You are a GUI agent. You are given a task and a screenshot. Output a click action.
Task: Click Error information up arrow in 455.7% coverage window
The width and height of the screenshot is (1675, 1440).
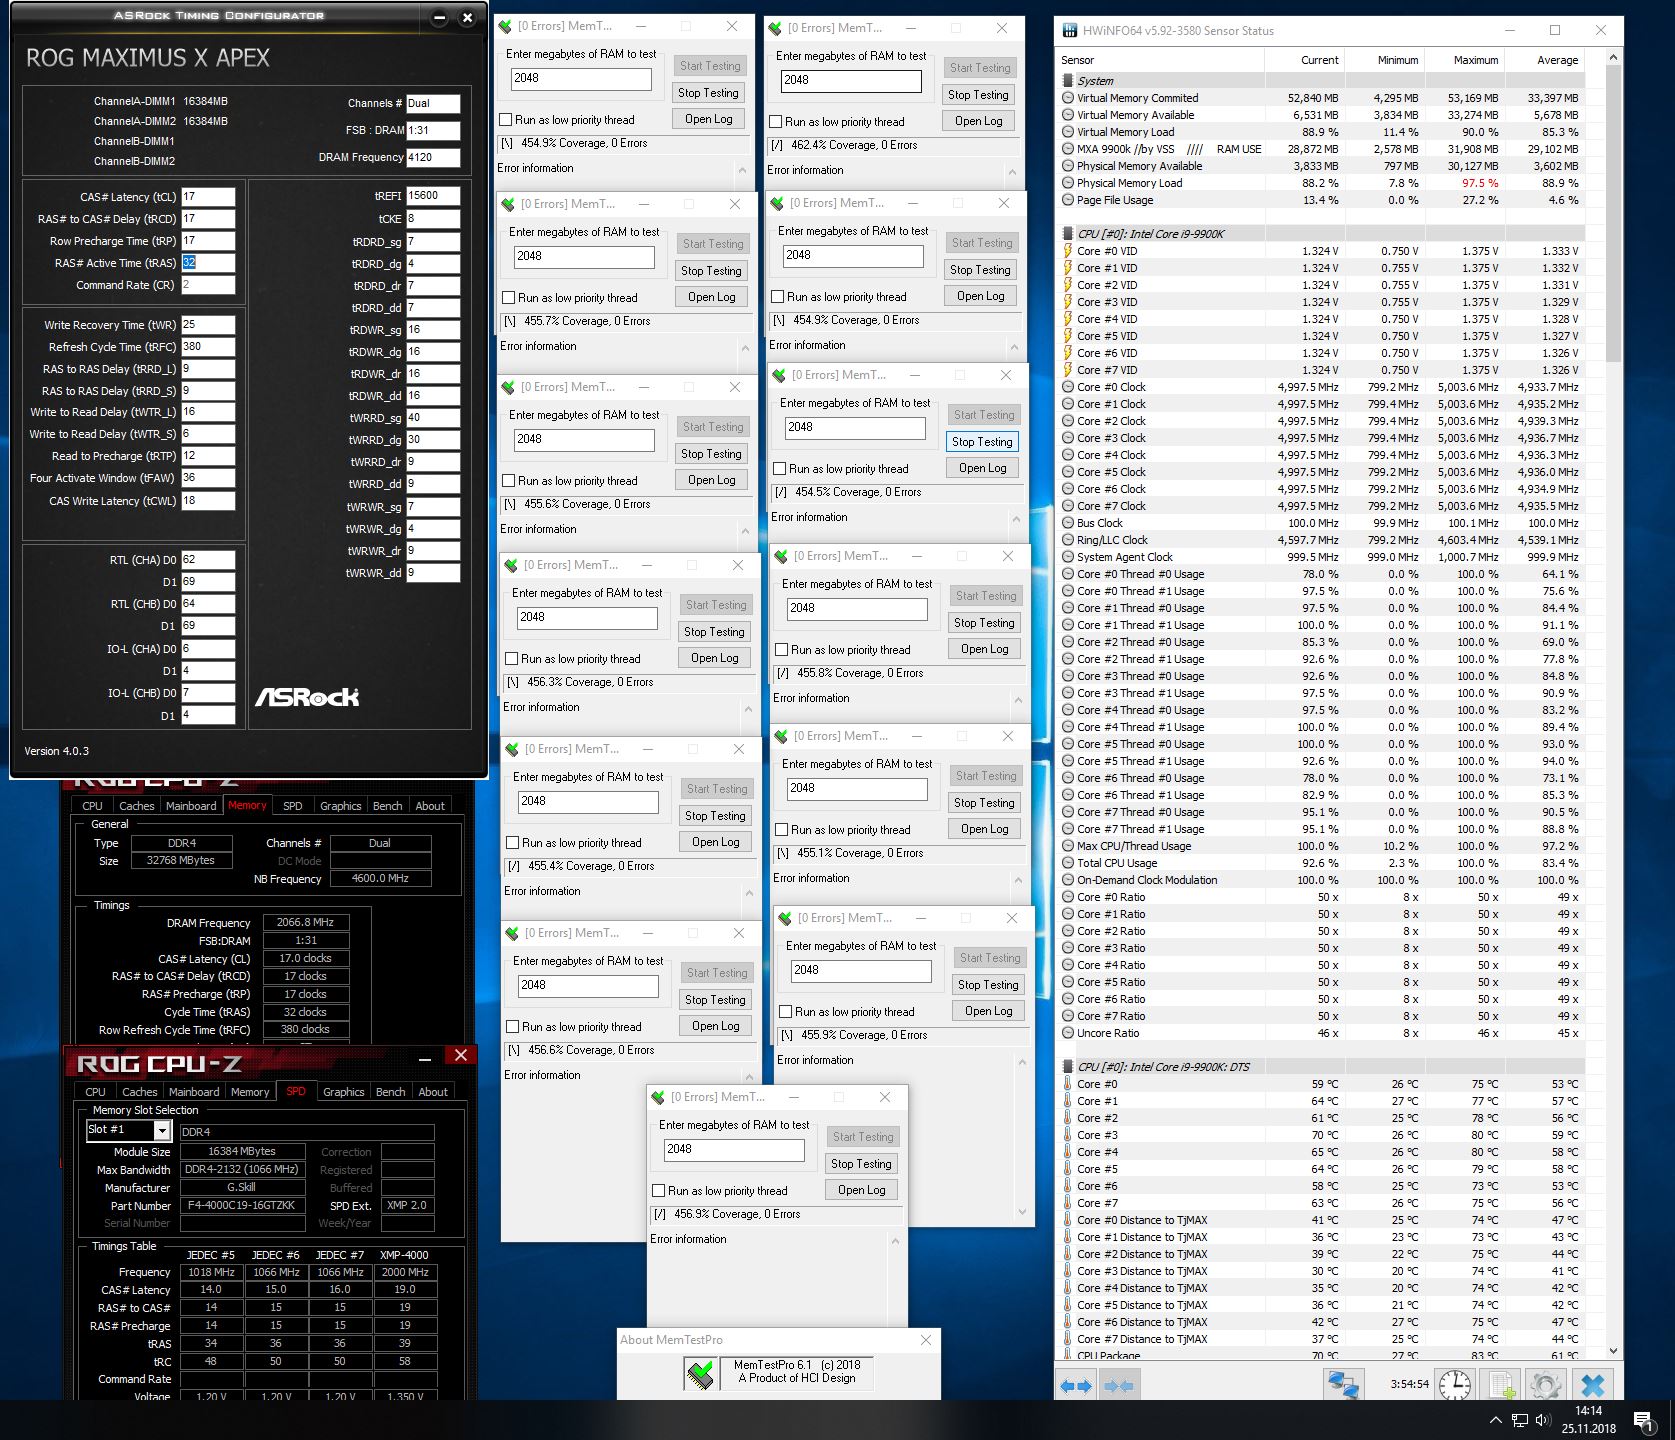(x=745, y=348)
